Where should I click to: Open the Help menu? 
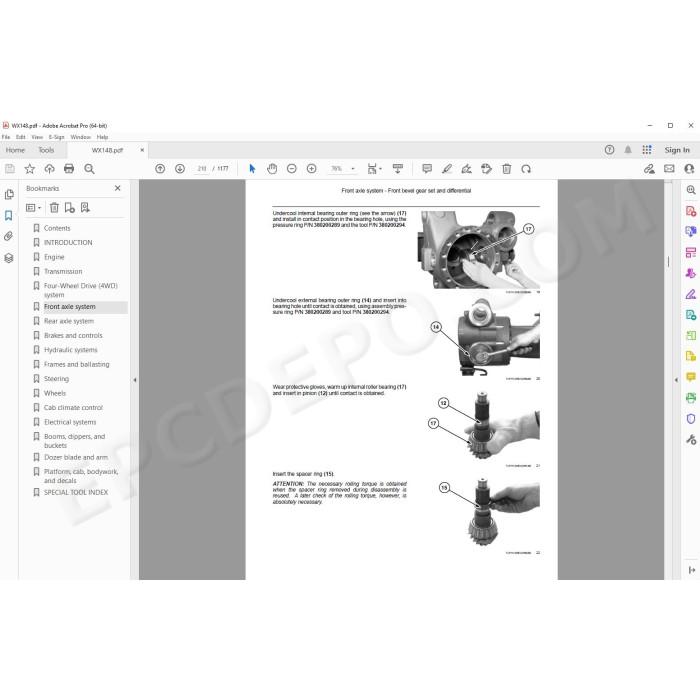click(103, 137)
